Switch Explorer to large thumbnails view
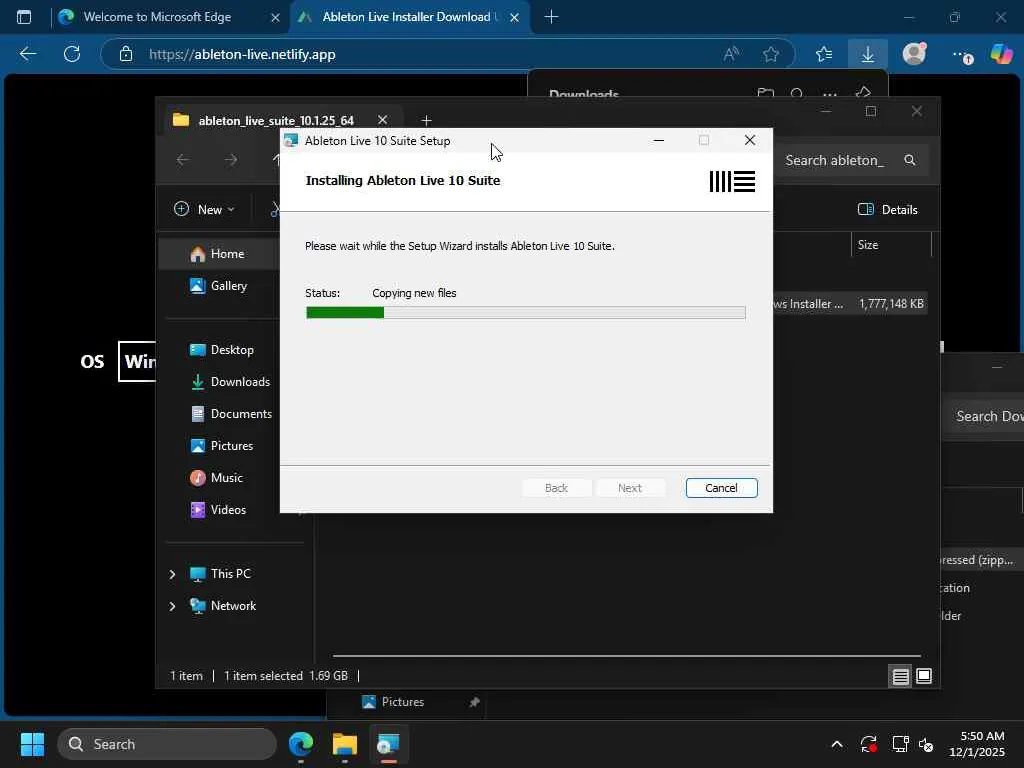 click(924, 676)
